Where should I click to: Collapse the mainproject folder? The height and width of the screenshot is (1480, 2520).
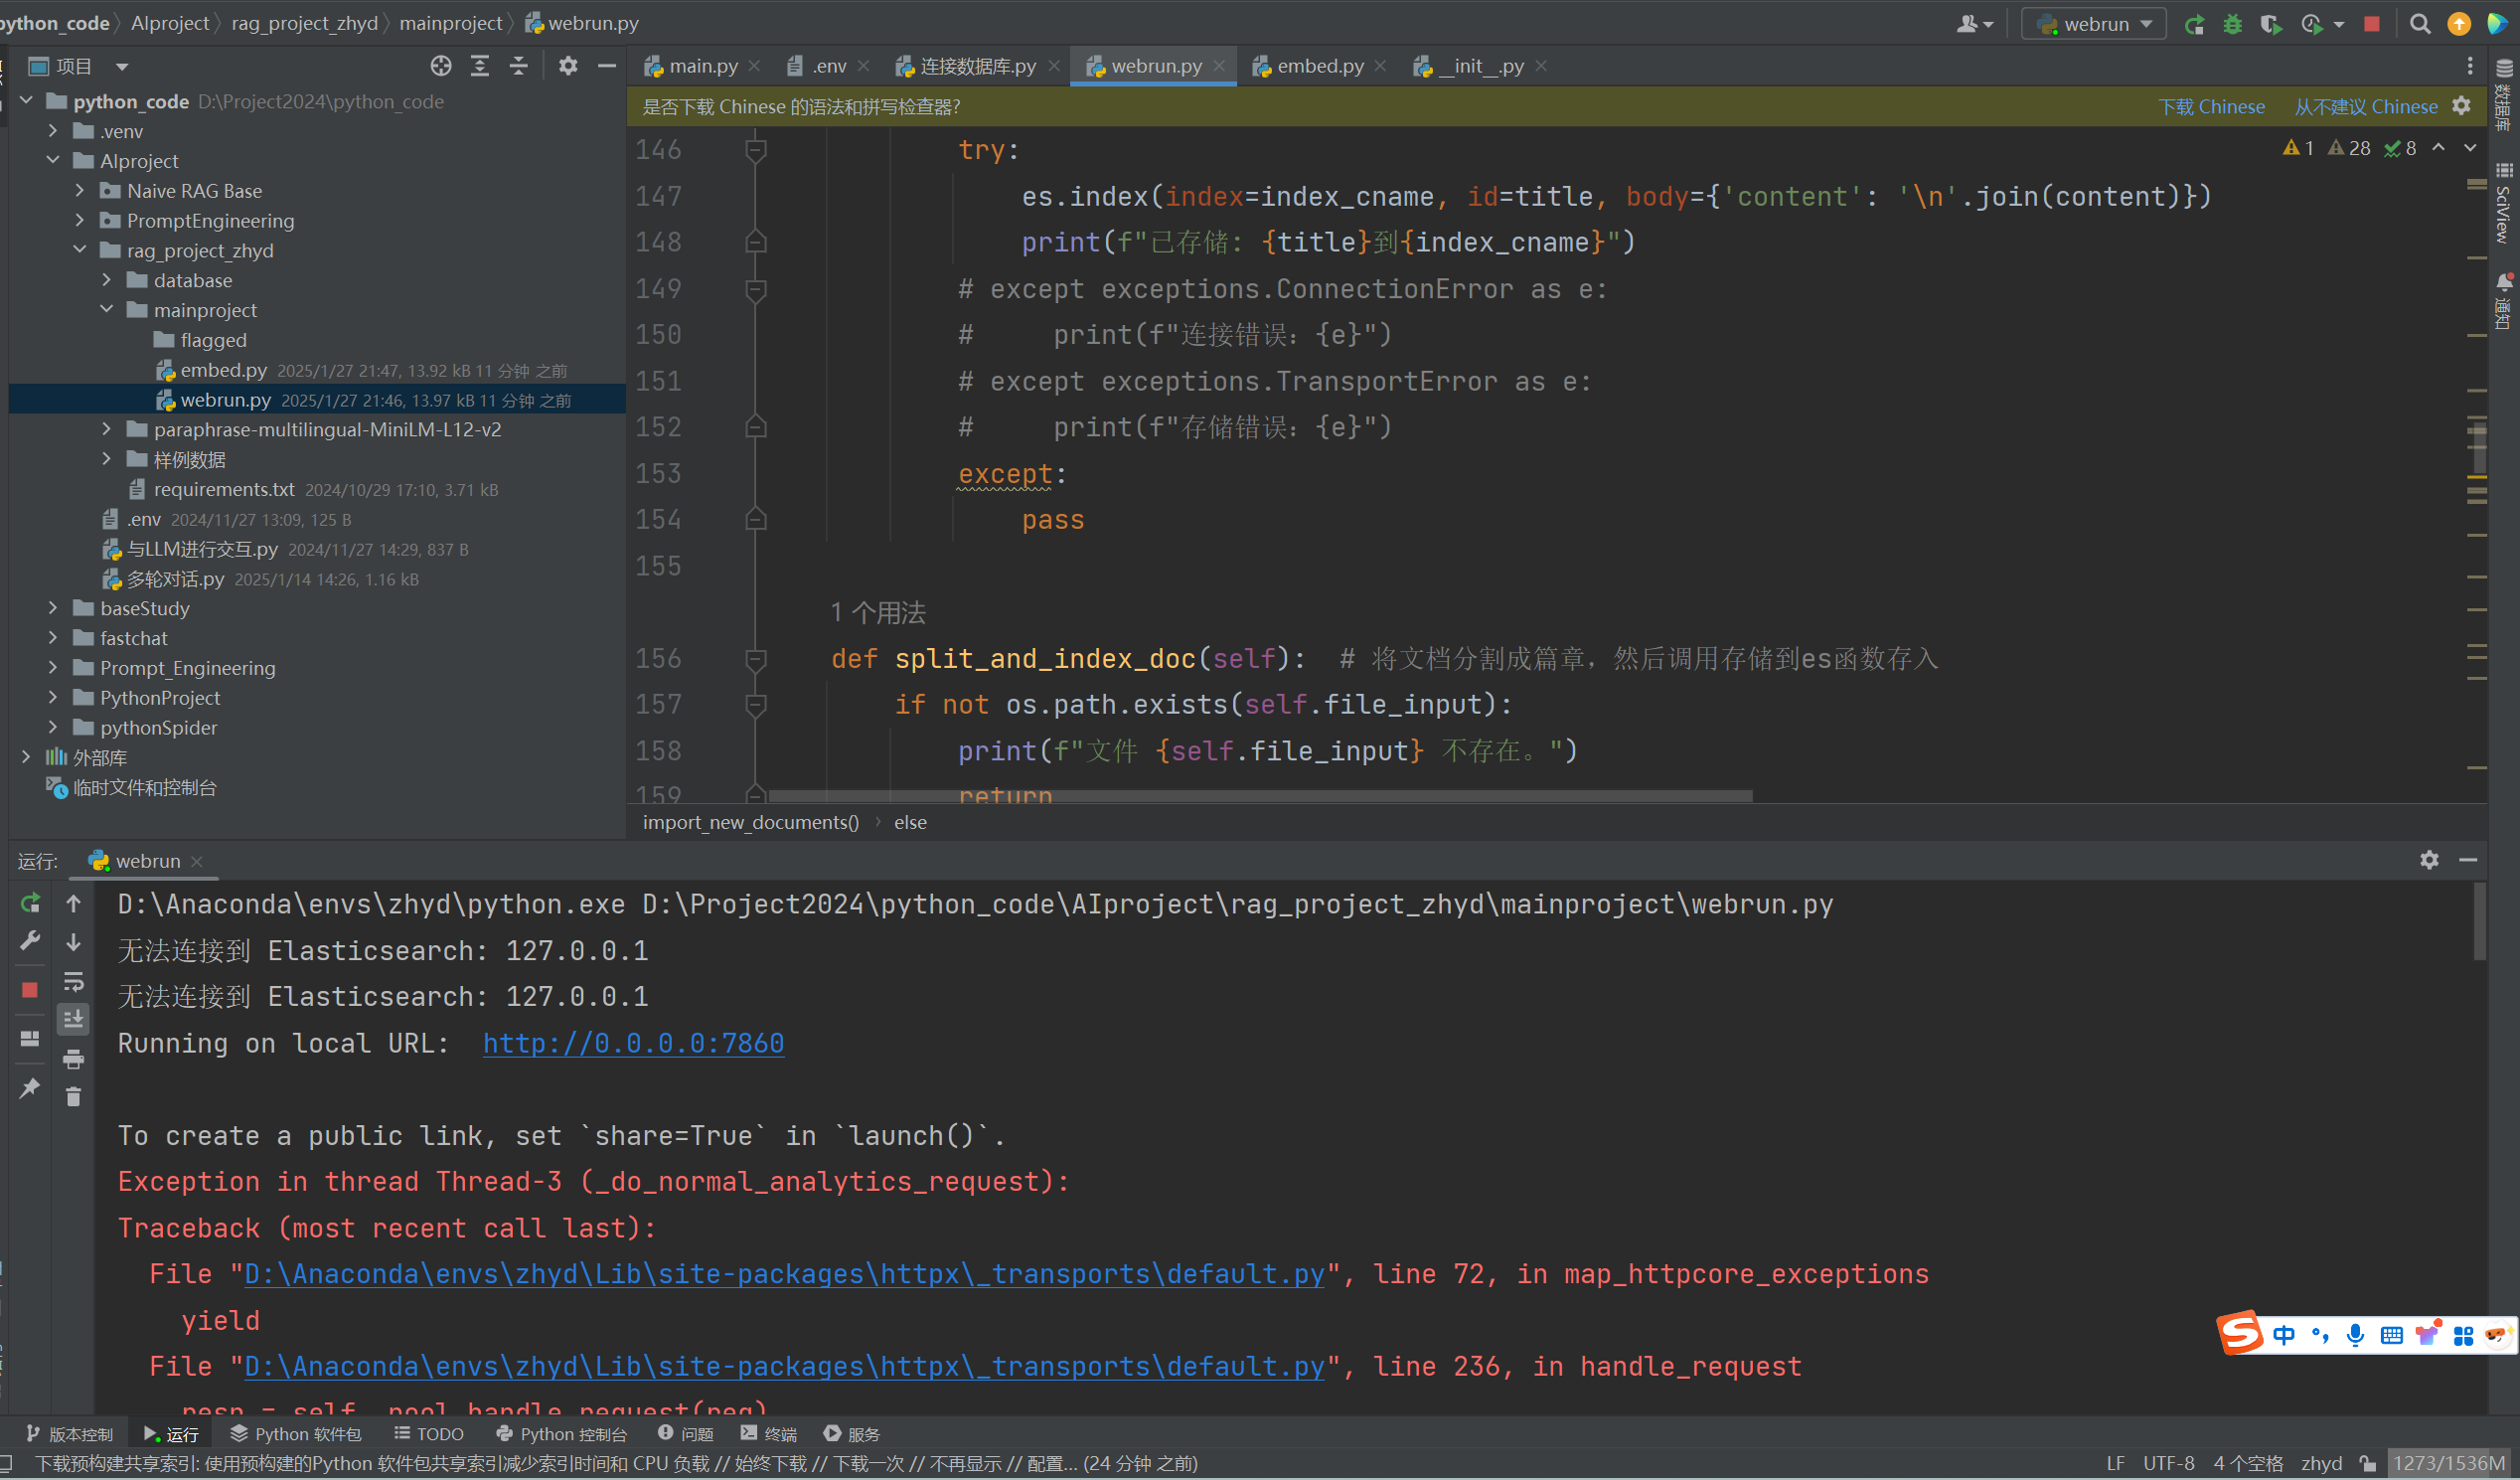pyautogui.click(x=107, y=310)
